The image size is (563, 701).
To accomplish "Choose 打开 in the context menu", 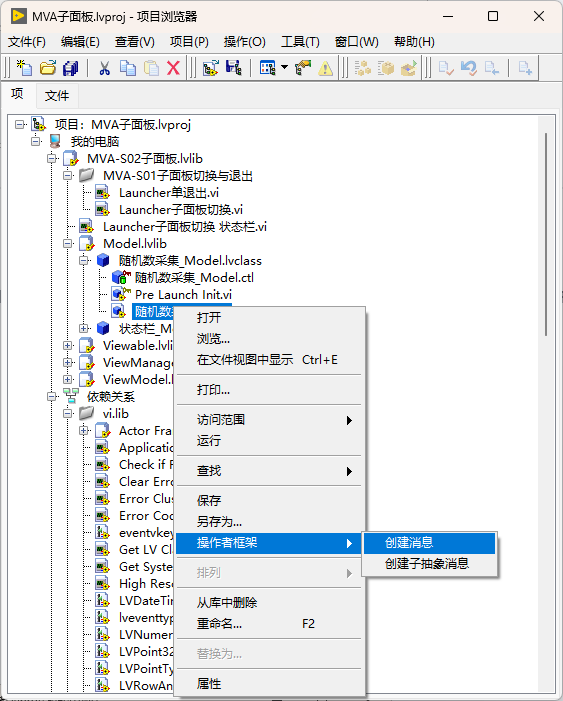I will coord(269,317).
